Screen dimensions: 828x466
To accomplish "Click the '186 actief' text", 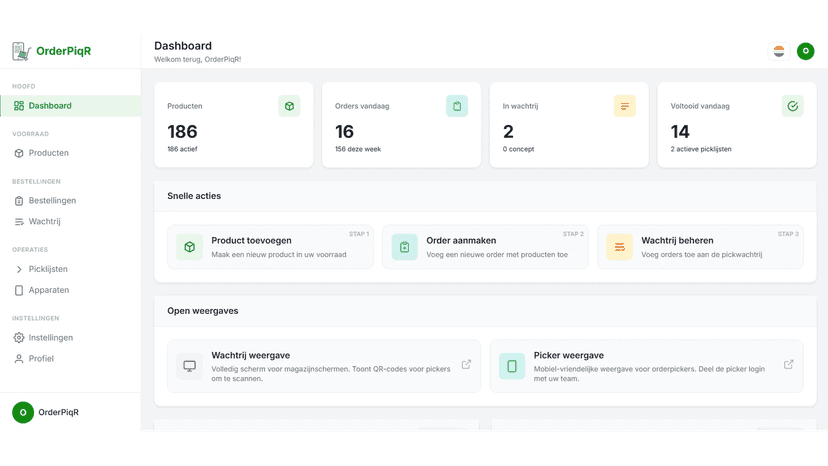I will pos(182,150).
